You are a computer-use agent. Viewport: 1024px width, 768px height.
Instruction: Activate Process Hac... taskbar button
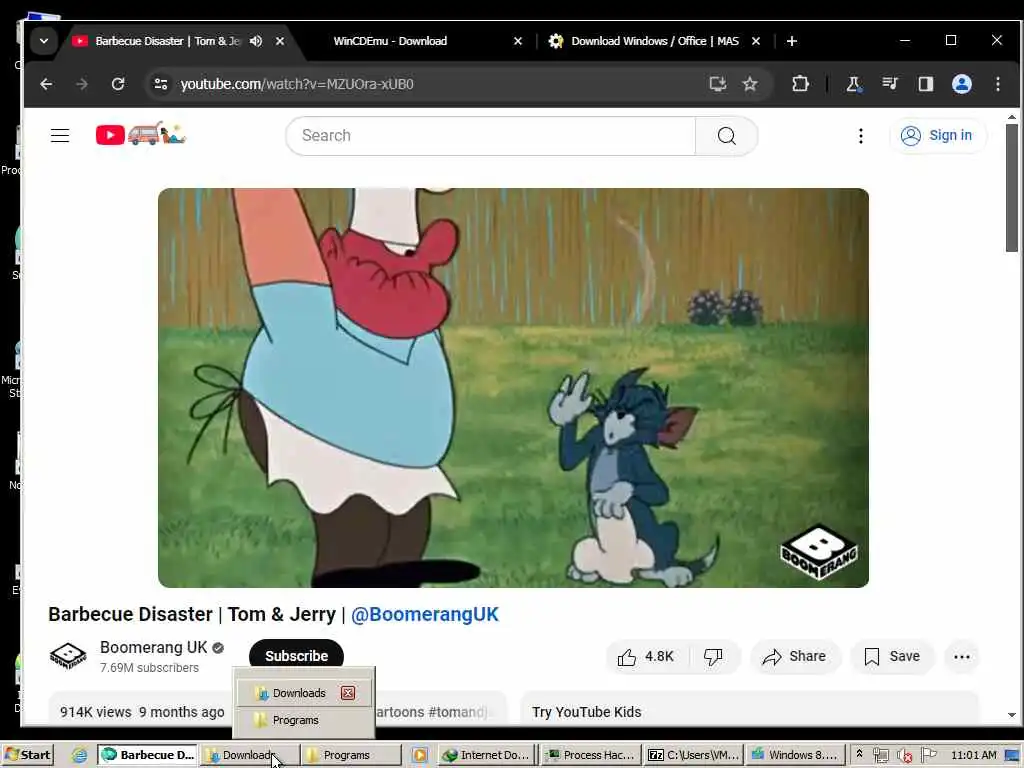click(591, 755)
